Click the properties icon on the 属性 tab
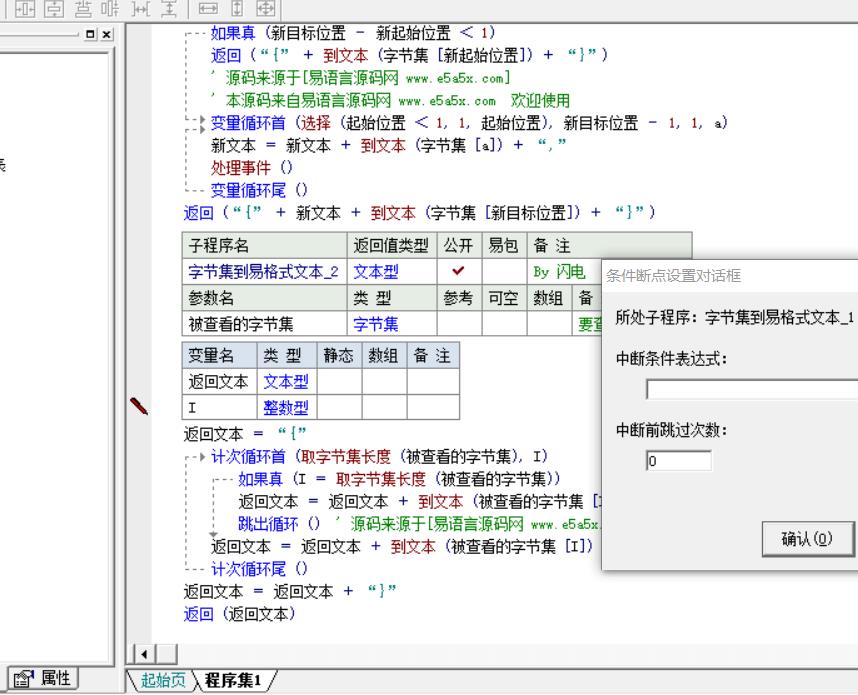Viewport: 858px width, 695px height. [x=24, y=679]
